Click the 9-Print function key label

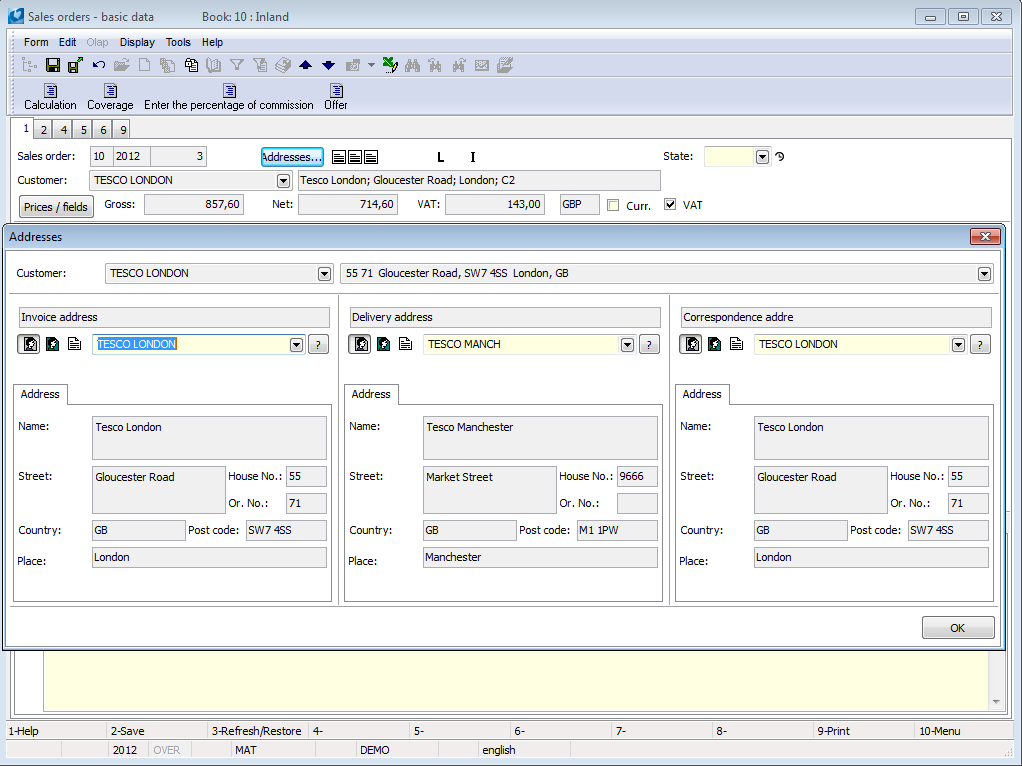coord(834,731)
